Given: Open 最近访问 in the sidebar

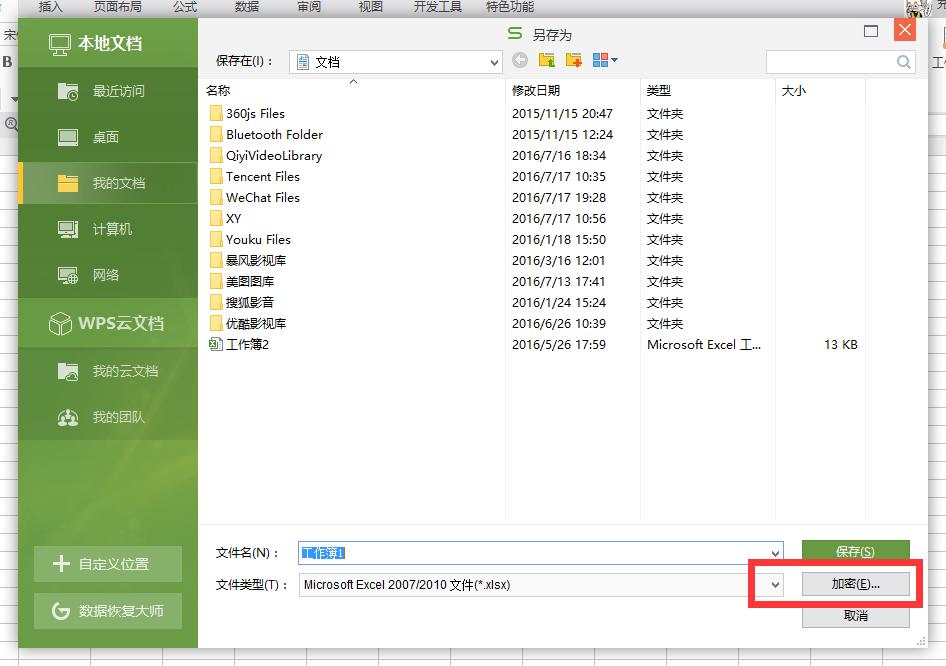Looking at the screenshot, I should pos(108,91).
